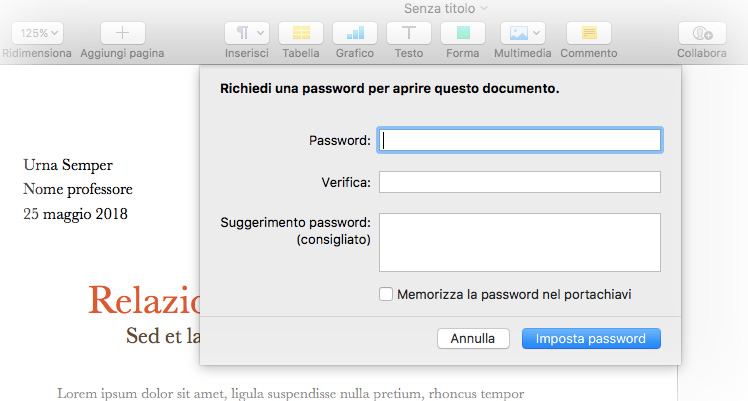Click the 25 maggio 2018 date text
748x401 pixels.
click(x=75, y=213)
